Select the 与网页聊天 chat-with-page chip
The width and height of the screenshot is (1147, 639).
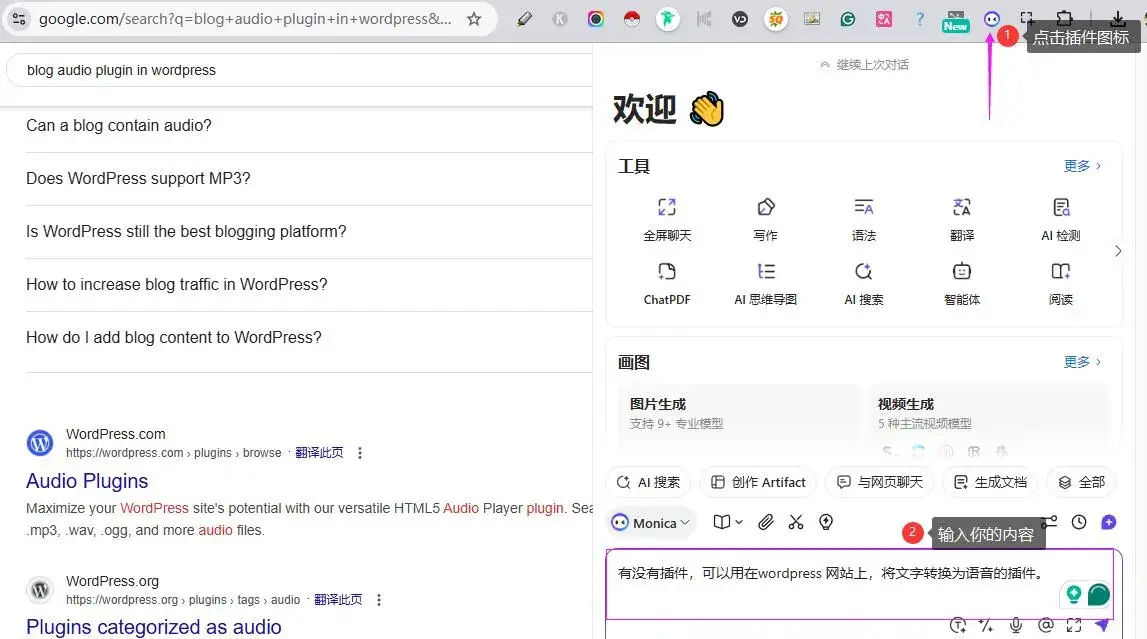879,483
